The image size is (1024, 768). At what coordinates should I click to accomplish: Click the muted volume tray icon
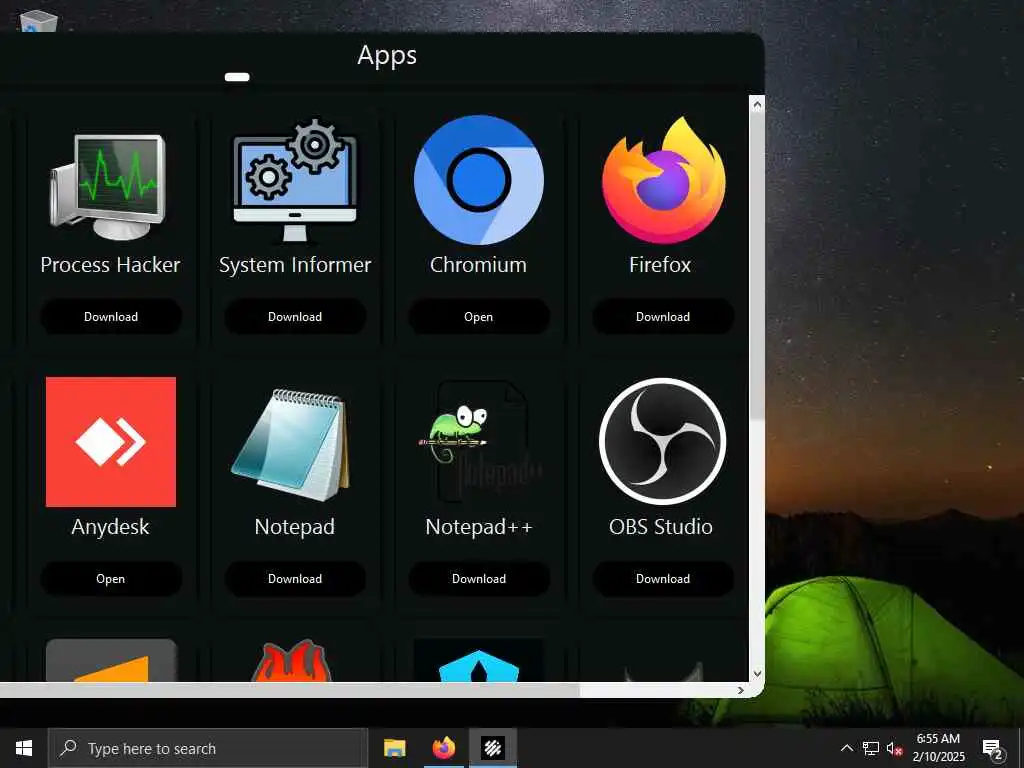tap(894, 748)
